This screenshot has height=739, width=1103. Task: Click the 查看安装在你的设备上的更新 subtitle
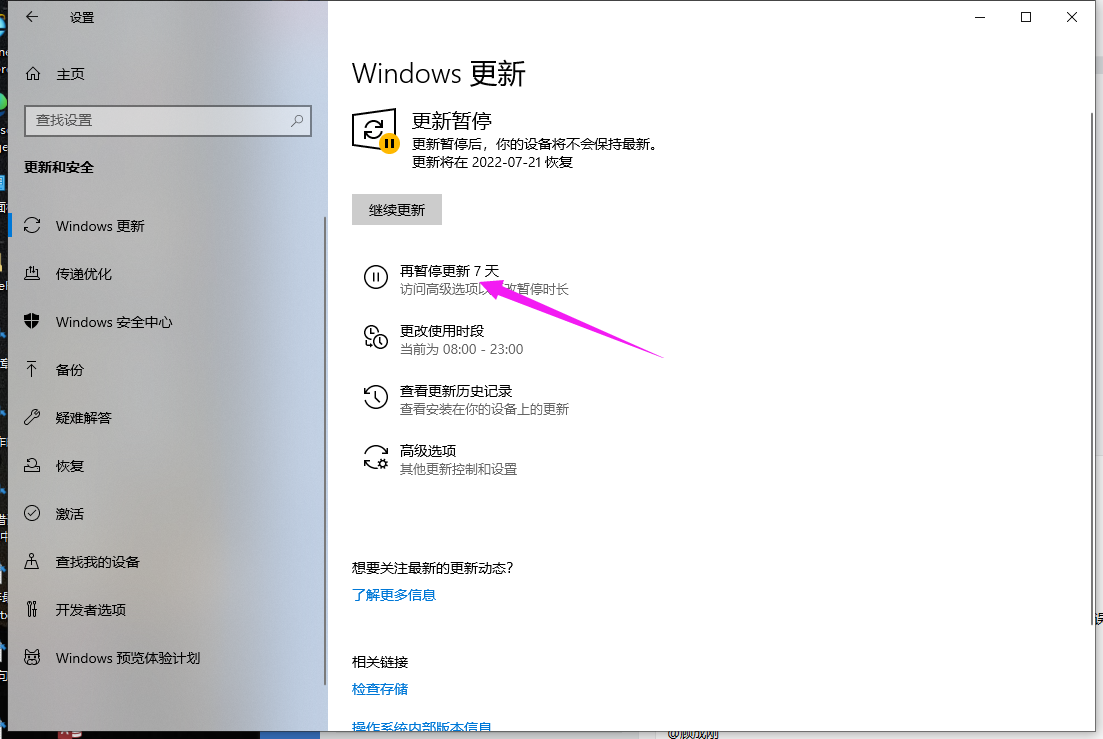click(x=484, y=409)
